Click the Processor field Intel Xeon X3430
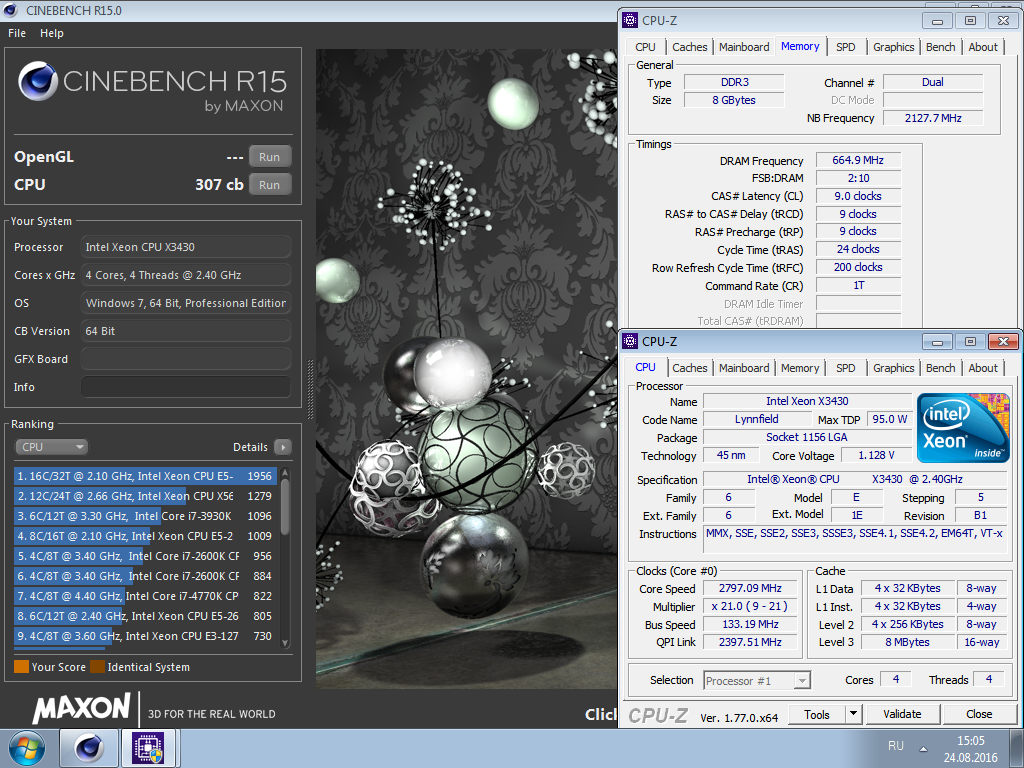 [x=186, y=248]
